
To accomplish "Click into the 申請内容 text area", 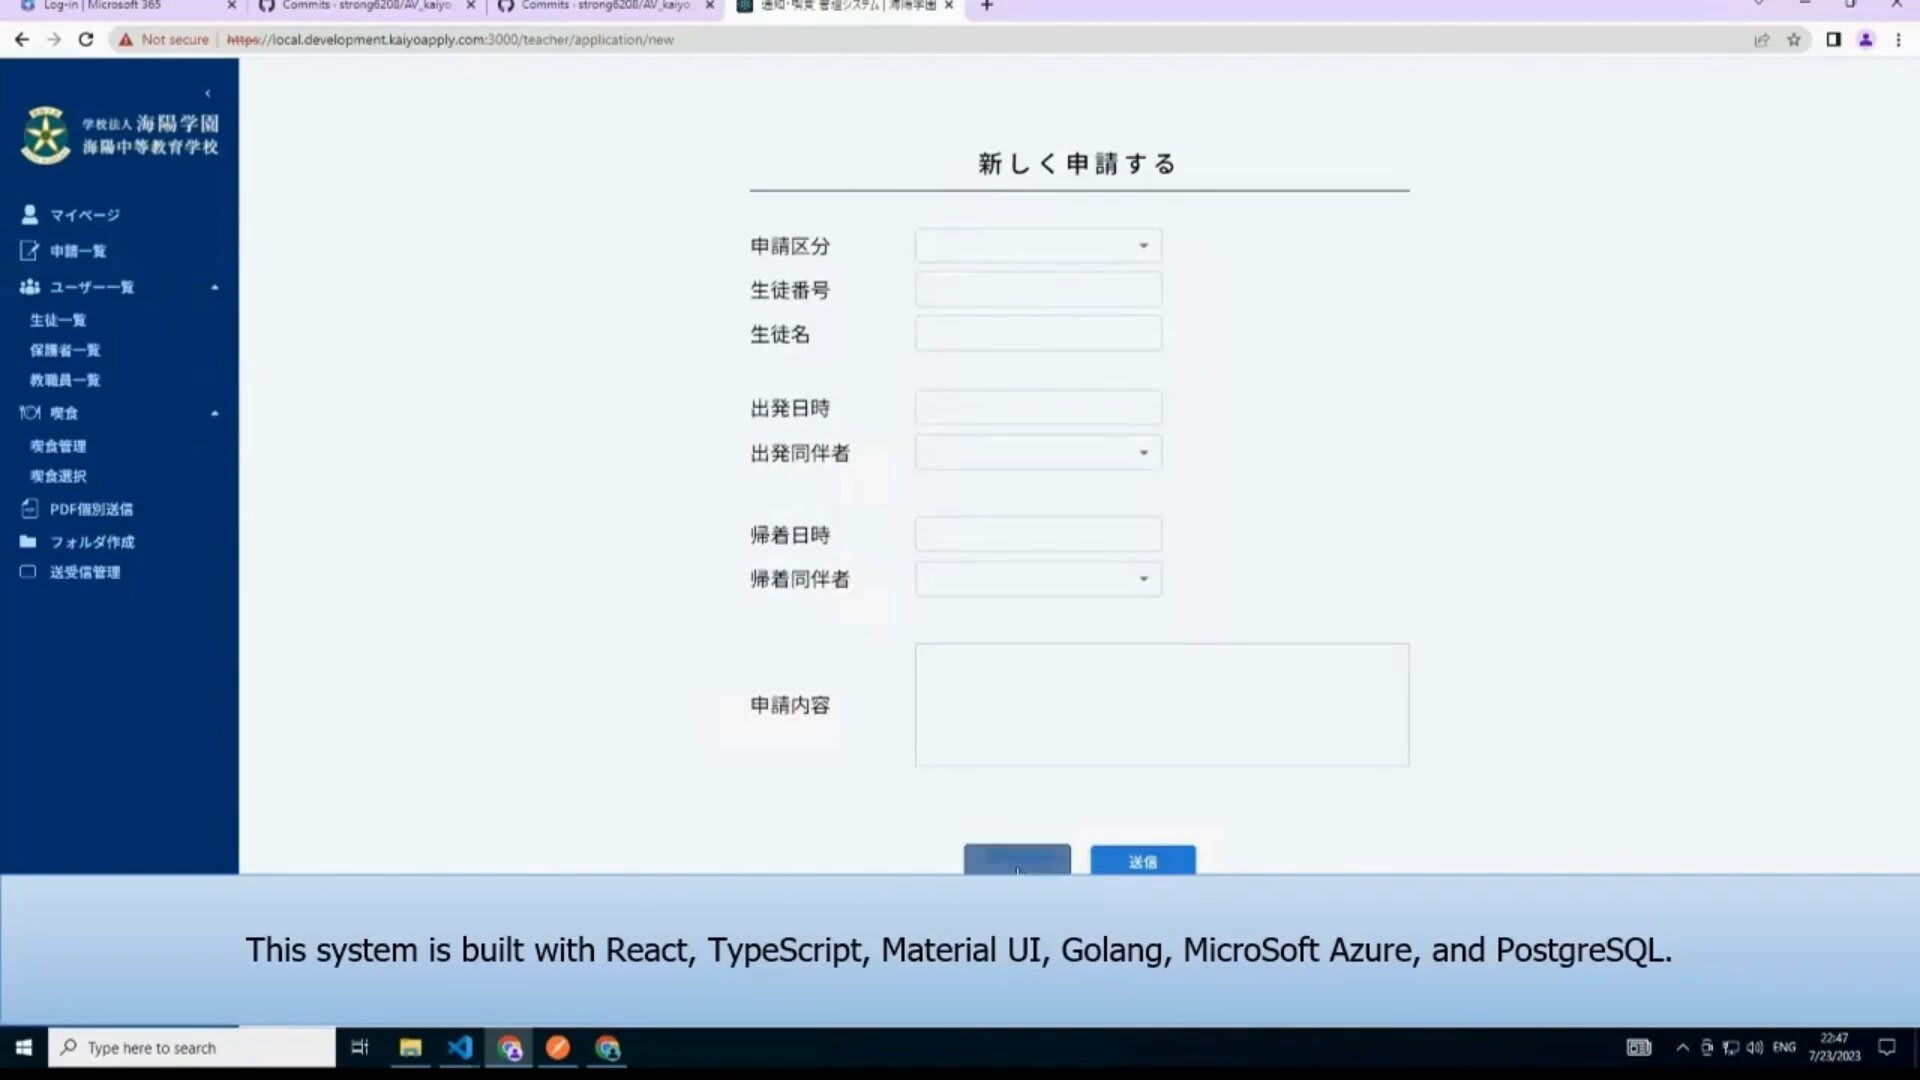I will (x=1162, y=705).
